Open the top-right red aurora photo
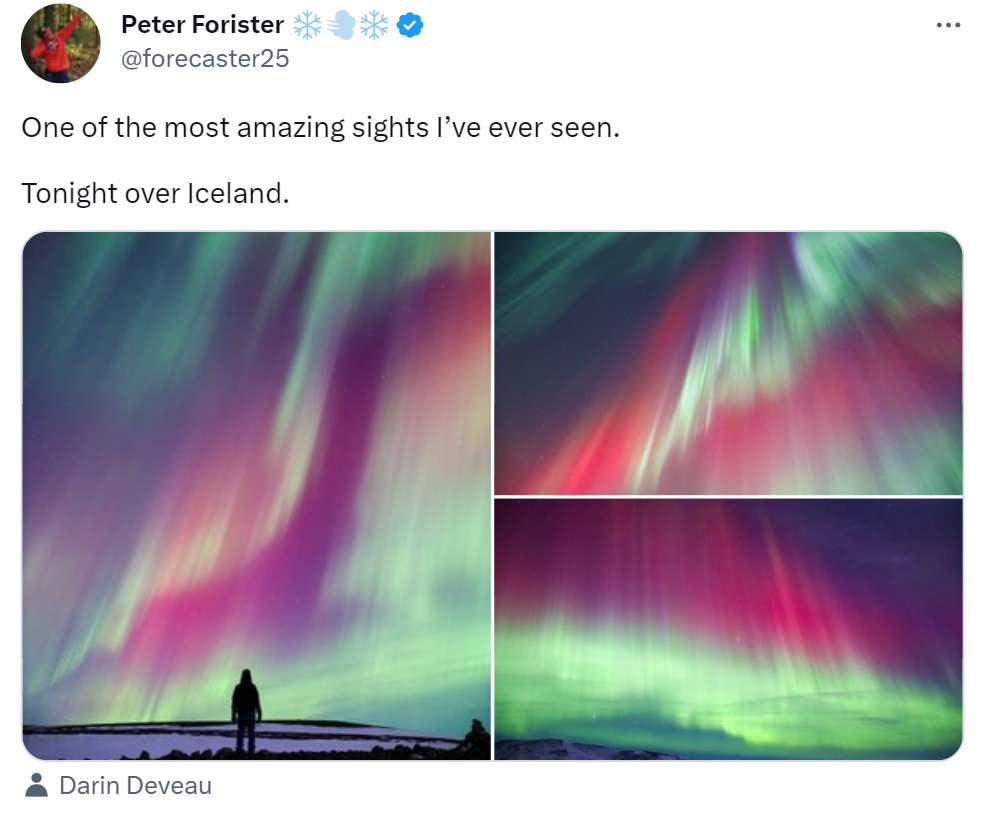This screenshot has width=986, height=822. [x=728, y=363]
